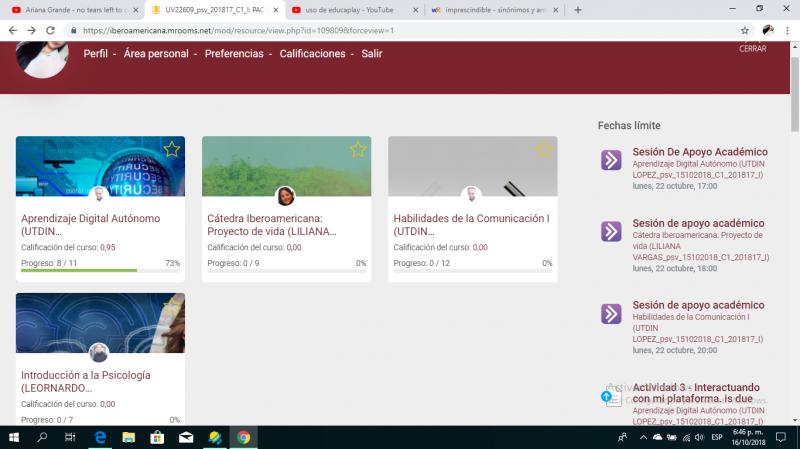Launch Microsoft Edge from taskbar
This screenshot has width=800, height=449.
[x=101, y=437]
